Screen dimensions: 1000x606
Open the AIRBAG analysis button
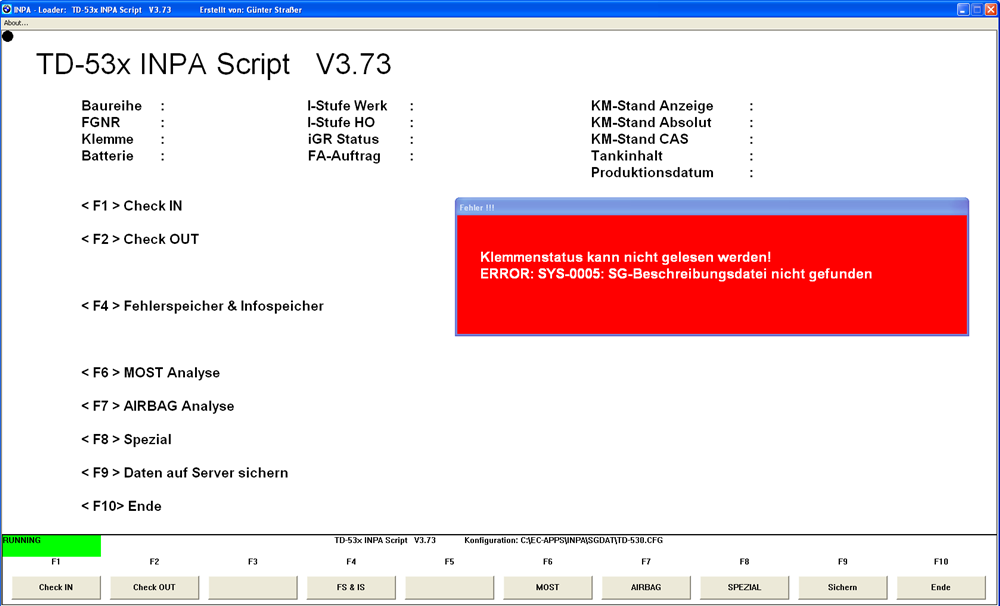point(646,587)
